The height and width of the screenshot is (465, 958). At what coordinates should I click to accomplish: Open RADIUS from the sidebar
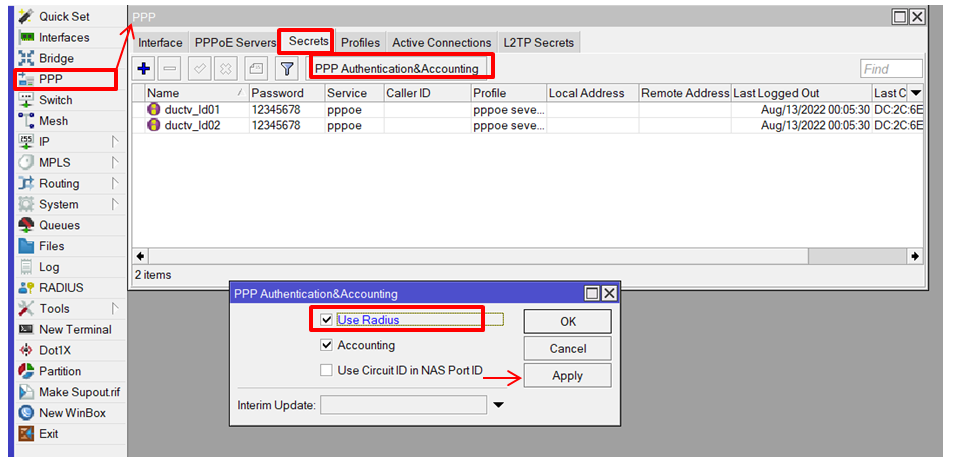[60, 288]
